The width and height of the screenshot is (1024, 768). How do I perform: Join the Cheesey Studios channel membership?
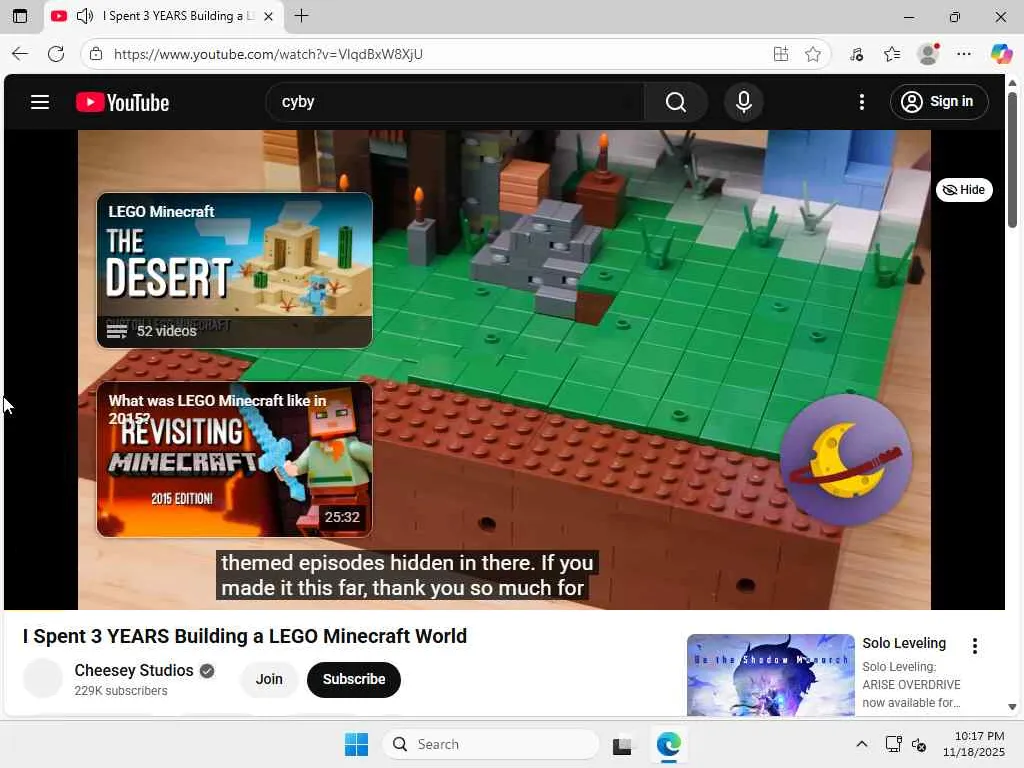pos(268,679)
